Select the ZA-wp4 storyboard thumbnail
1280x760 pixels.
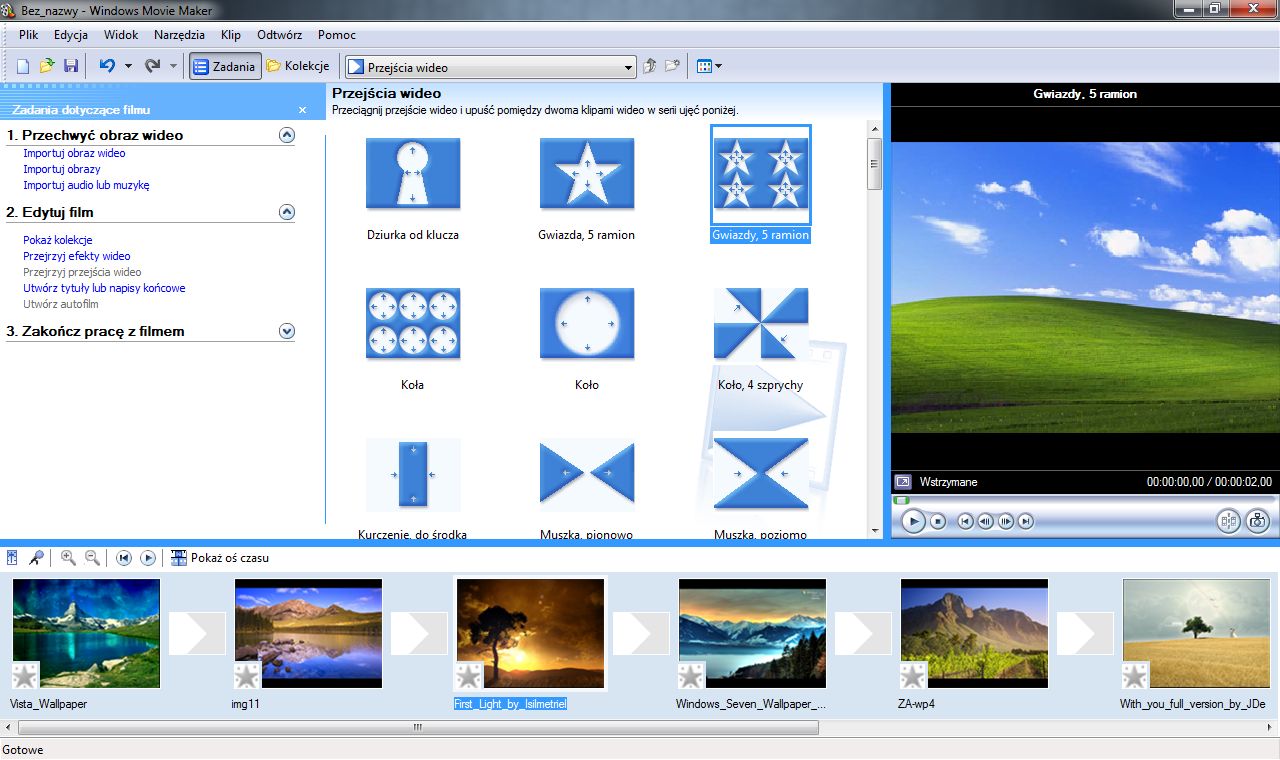(975, 633)
